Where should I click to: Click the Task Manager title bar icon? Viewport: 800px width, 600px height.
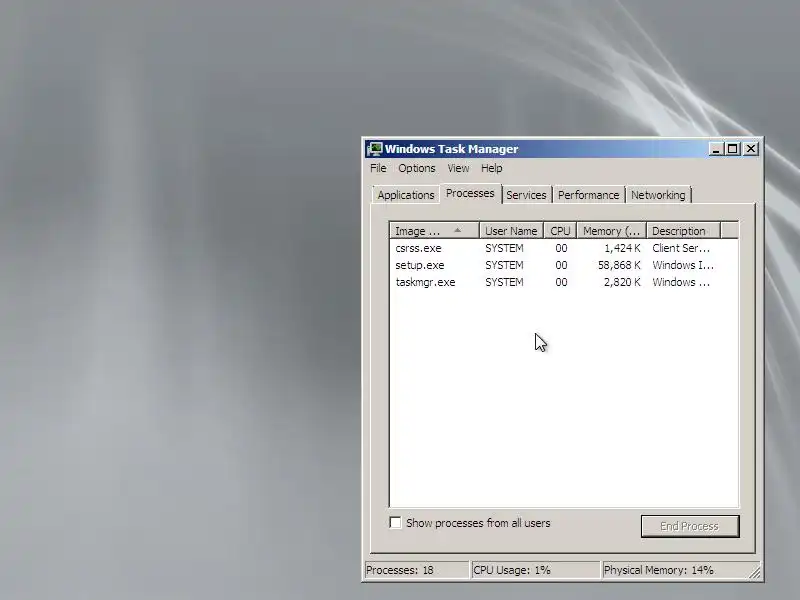[x=374, y=149]
